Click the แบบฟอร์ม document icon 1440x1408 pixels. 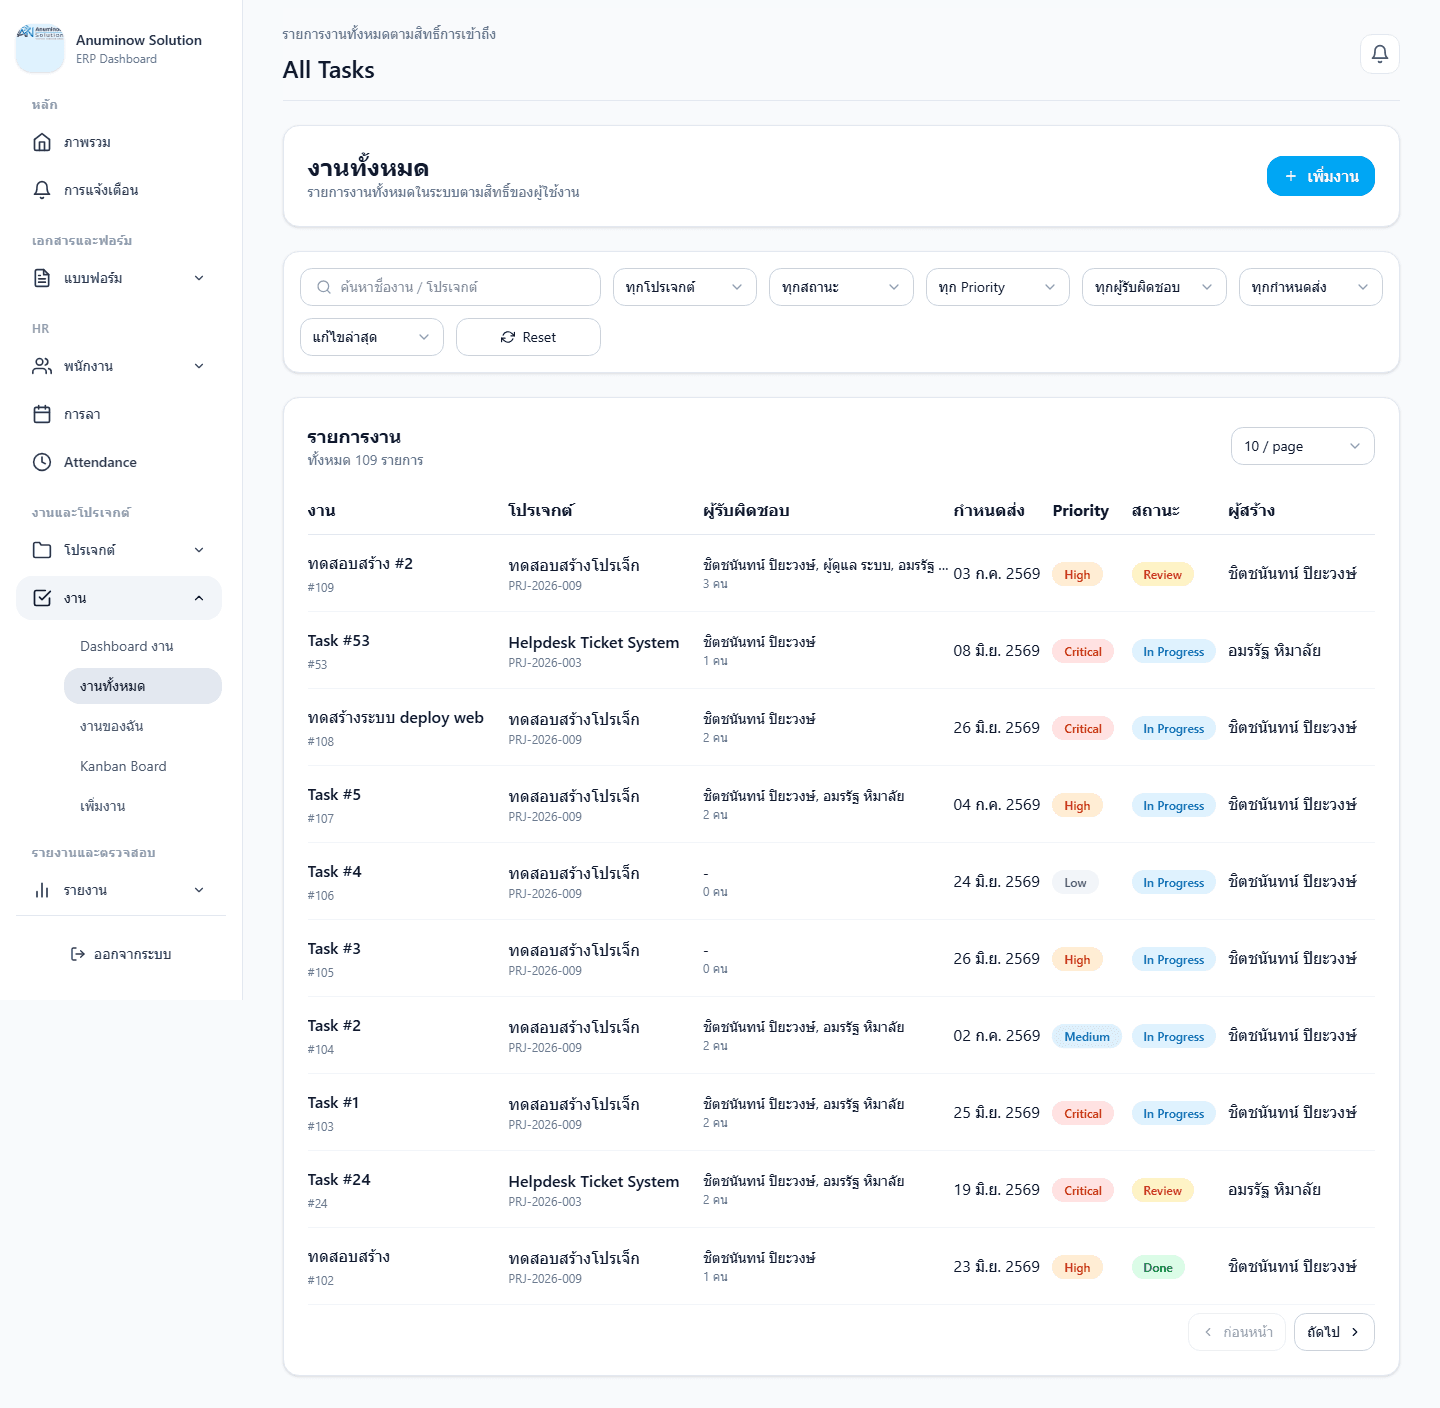[42, 278]
